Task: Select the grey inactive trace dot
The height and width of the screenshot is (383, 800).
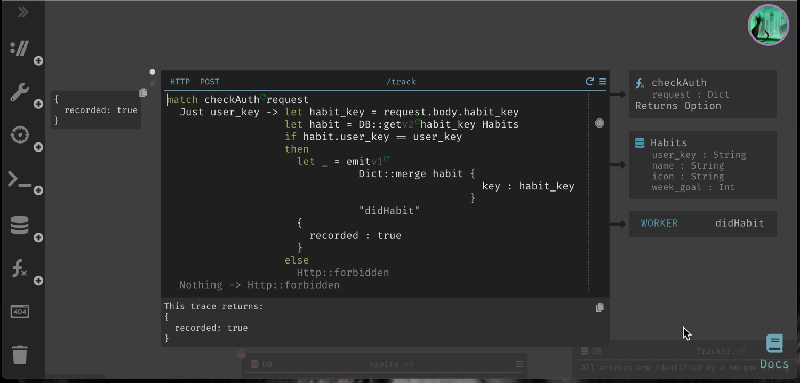Action: pos(152,83)
